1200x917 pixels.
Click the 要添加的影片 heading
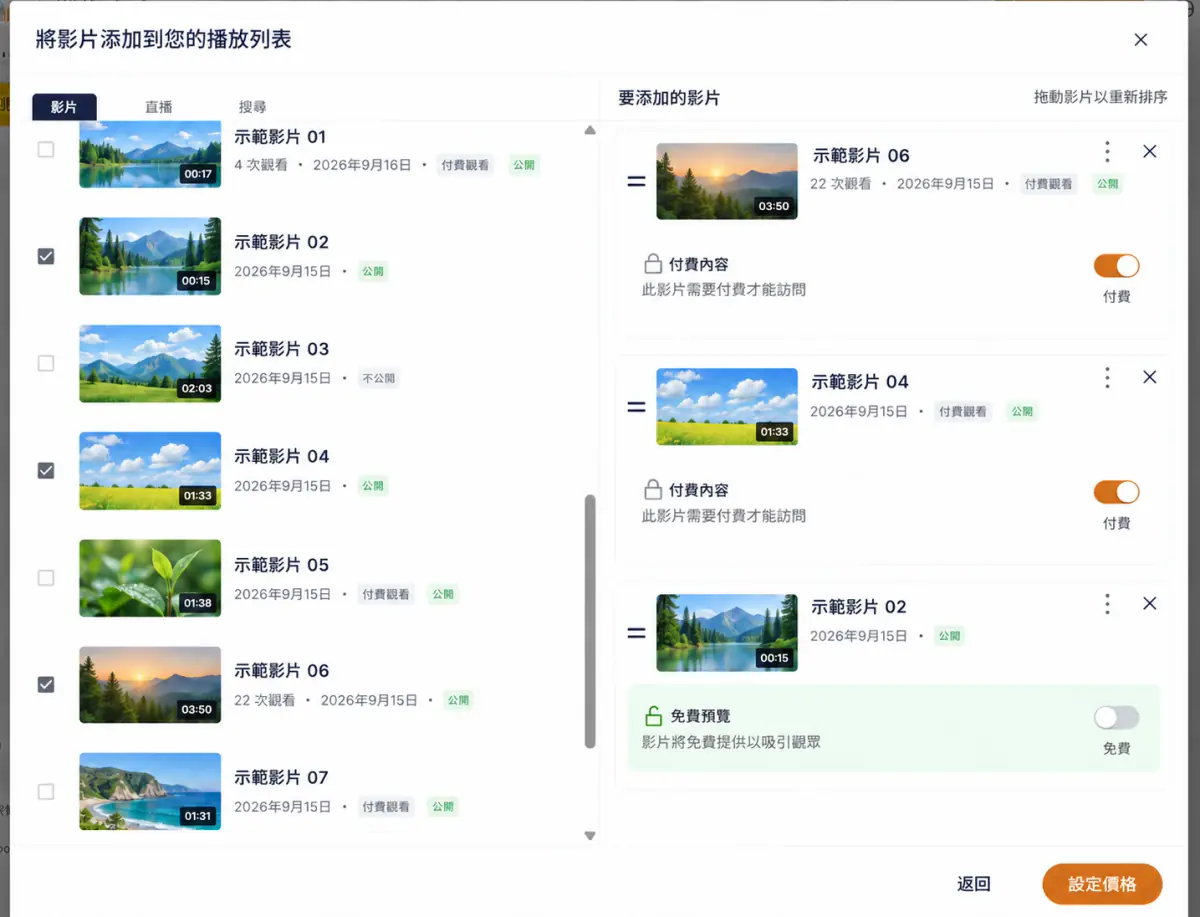669,98
